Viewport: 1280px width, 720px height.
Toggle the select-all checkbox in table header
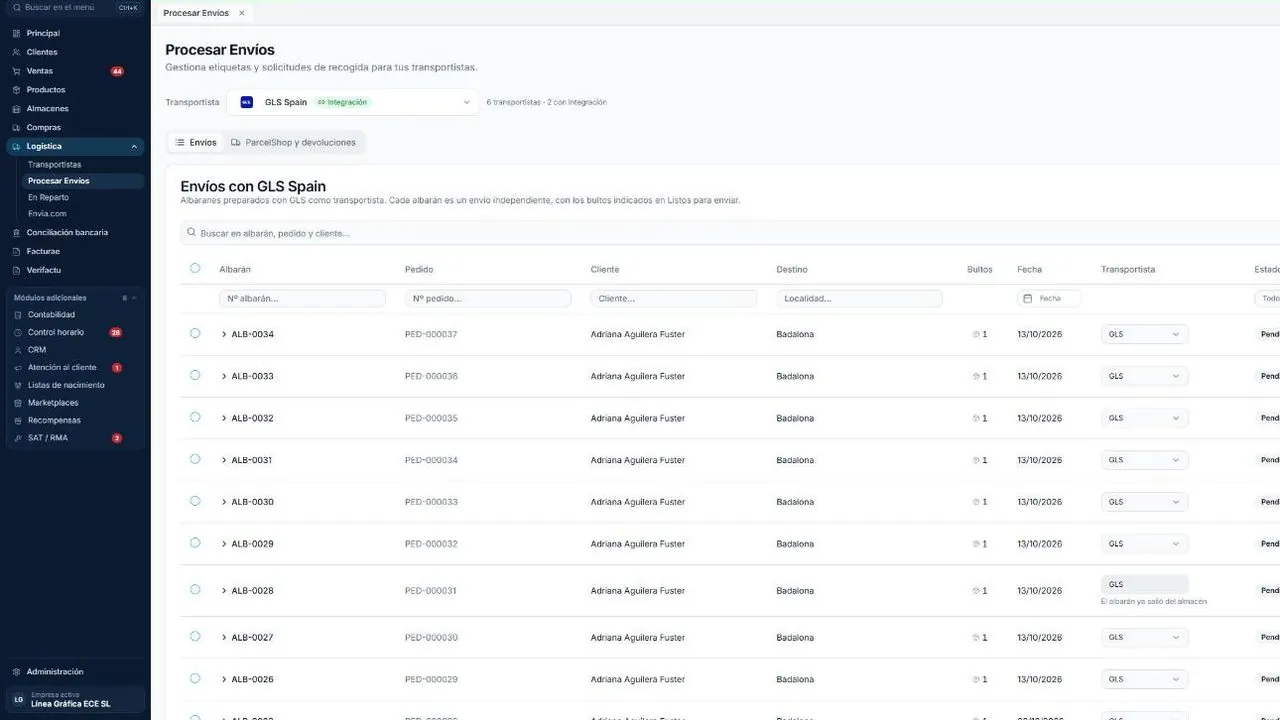click(195, 268)
